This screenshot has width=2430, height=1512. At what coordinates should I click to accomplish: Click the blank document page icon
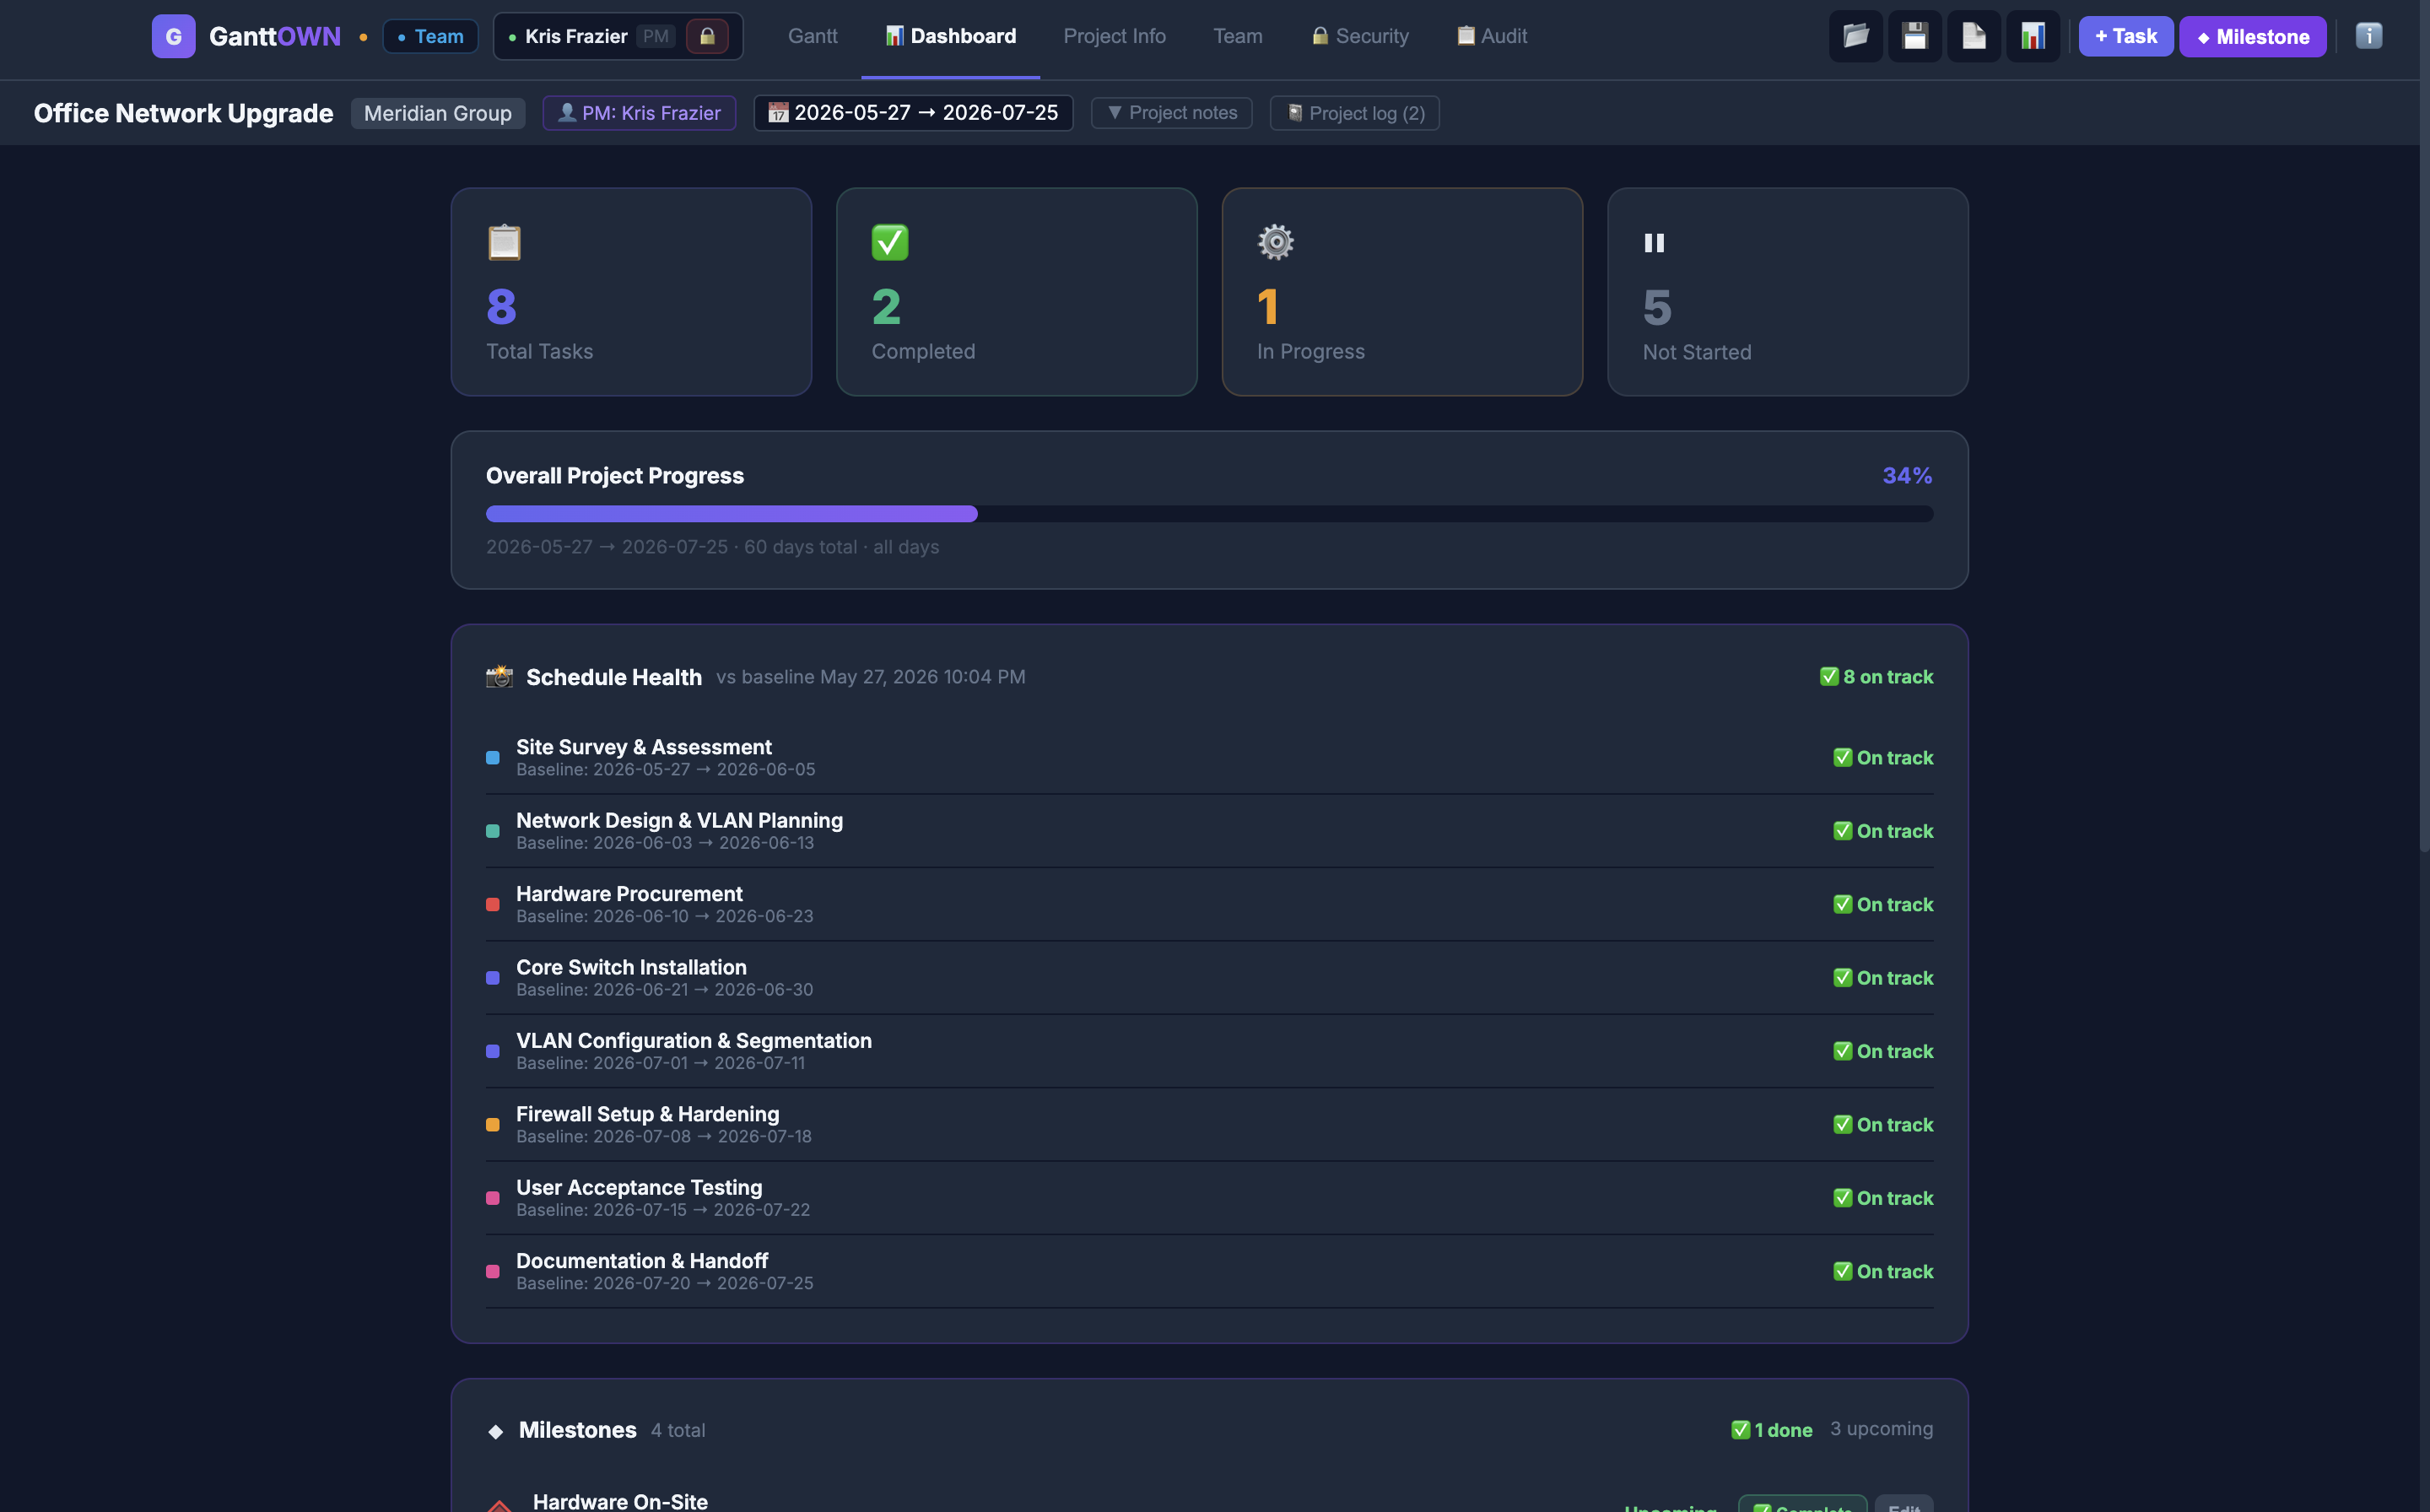click(x=1973, y=36)
